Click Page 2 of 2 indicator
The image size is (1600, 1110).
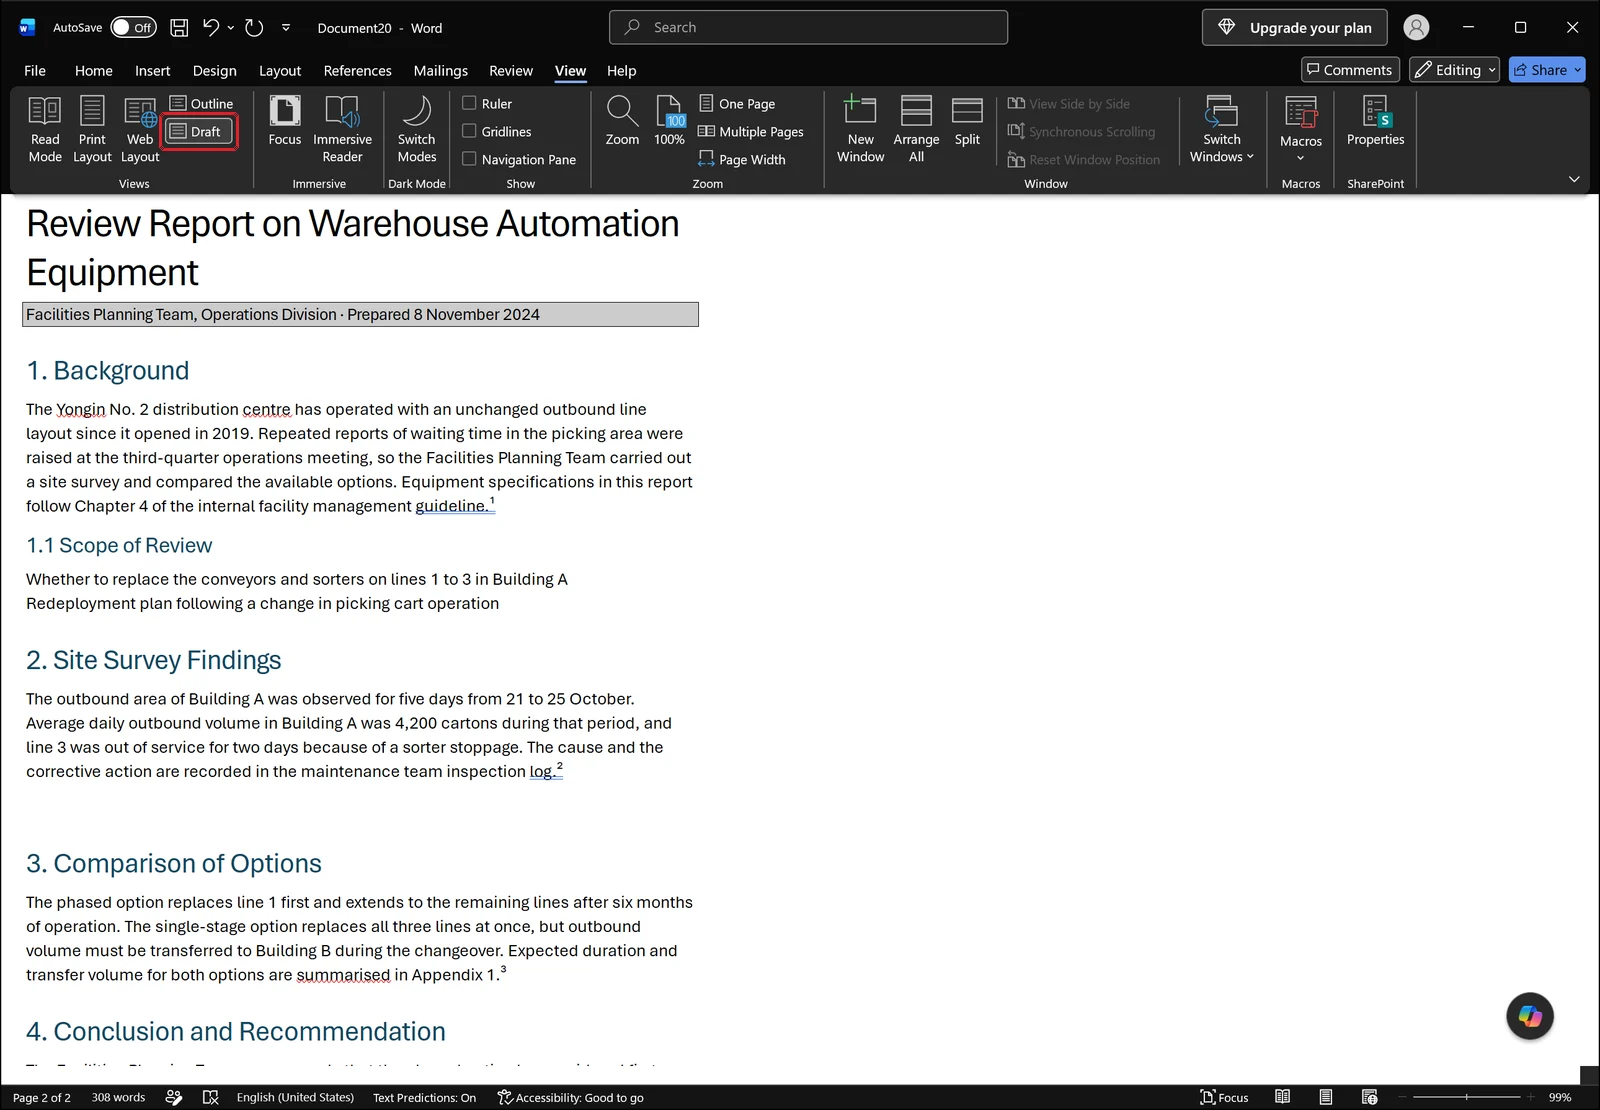[x=42, y=1097]
